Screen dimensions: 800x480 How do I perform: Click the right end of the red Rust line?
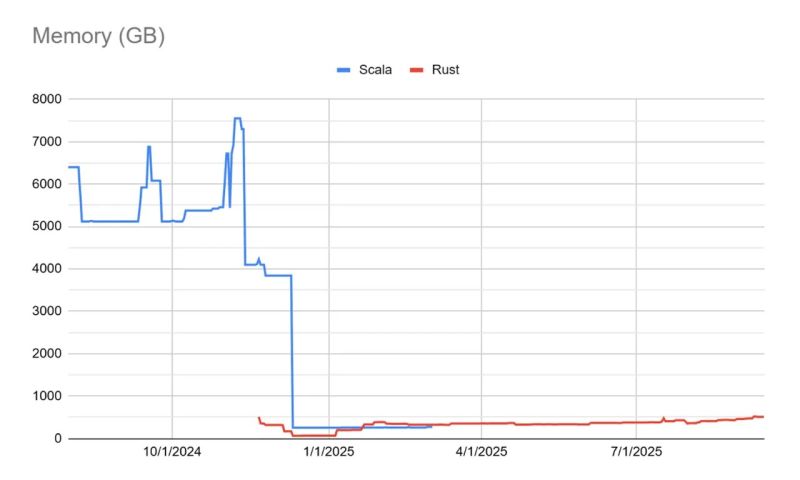762,416
